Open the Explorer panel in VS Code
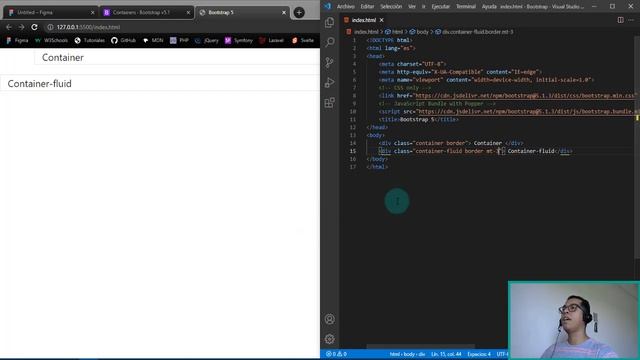The height and width of the screenshot is (360, 640). pos(330,22)
